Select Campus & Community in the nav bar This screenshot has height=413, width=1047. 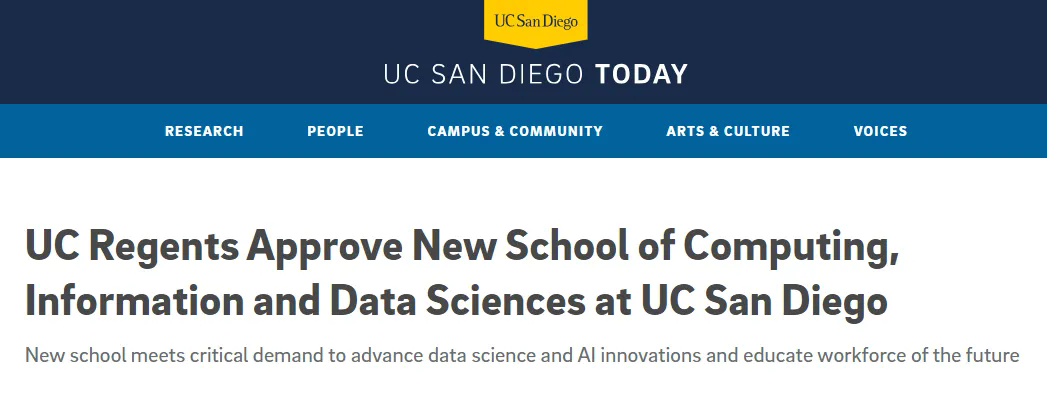pyautogui.click(x=515, y=131)
